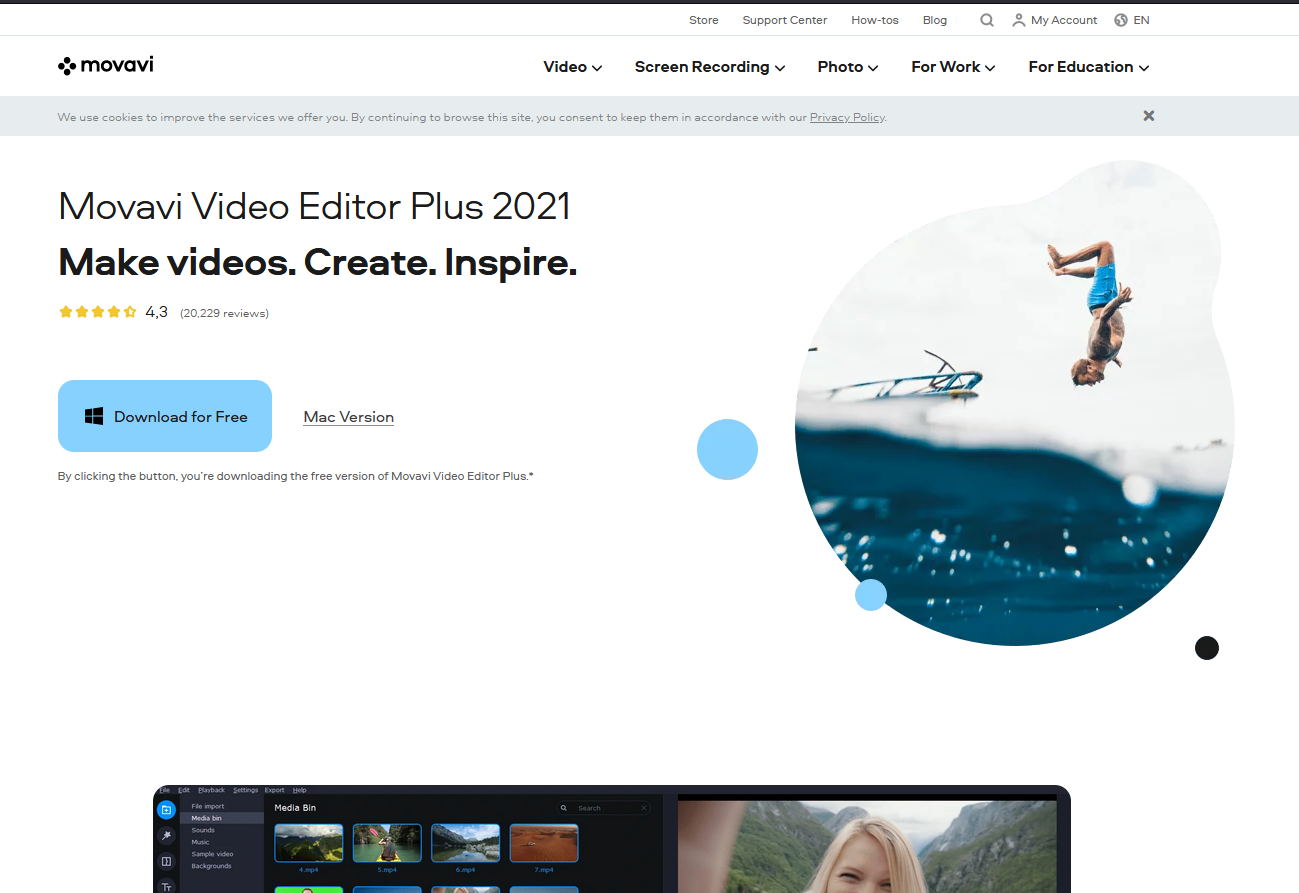
Task: Select Media bin in editor list
Action: tap(222, 818)
